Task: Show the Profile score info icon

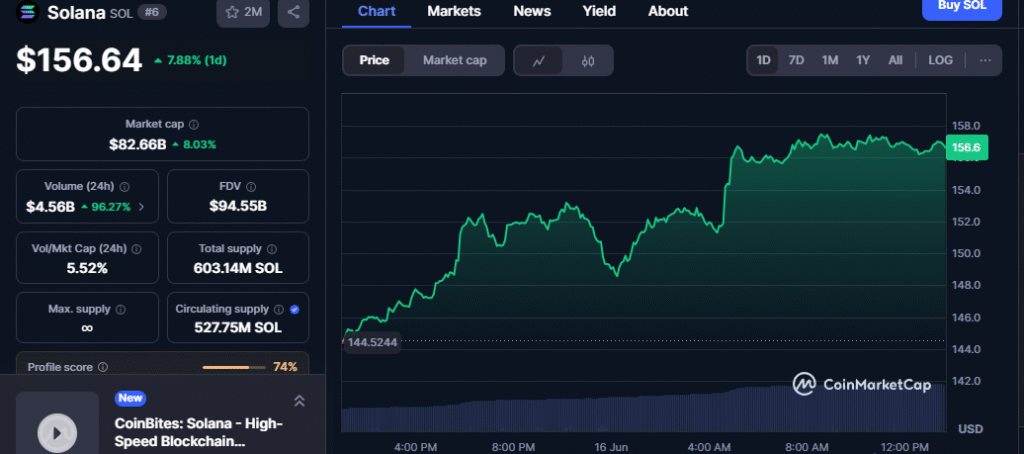Action: [x=103, y=367]
